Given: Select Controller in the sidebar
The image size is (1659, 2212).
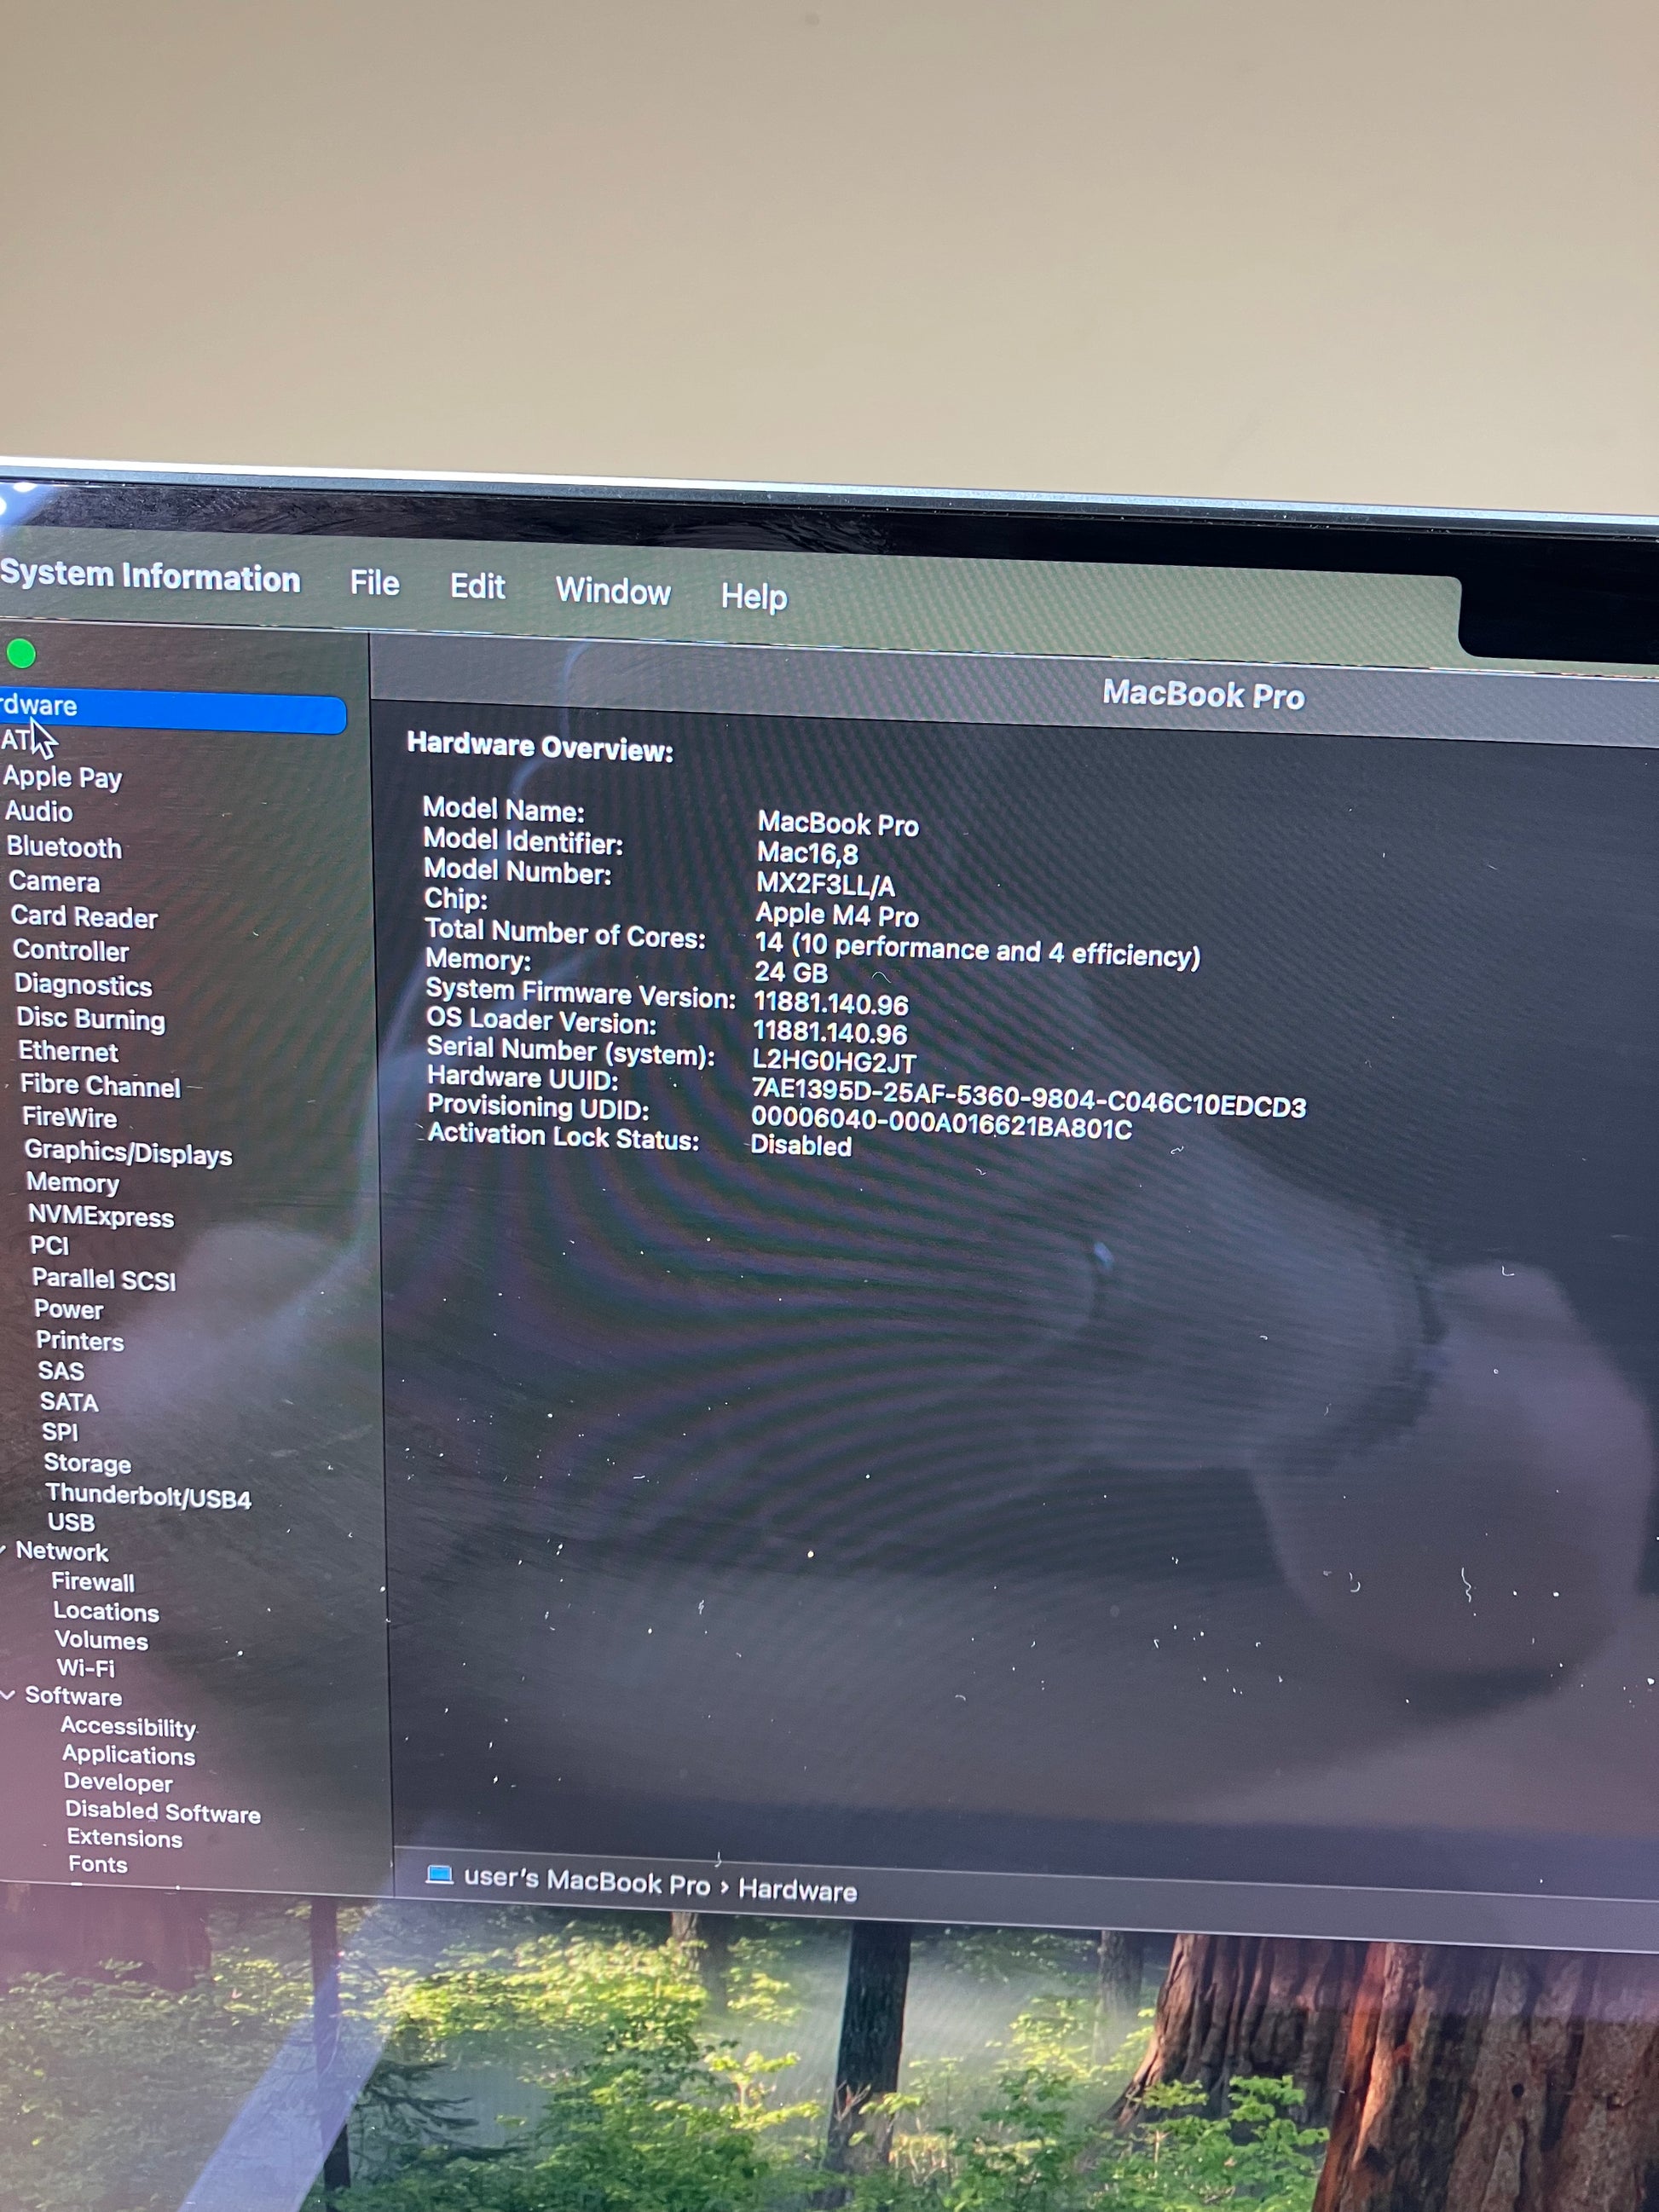Looking at the screenshot, I should (x=71, y=950).
